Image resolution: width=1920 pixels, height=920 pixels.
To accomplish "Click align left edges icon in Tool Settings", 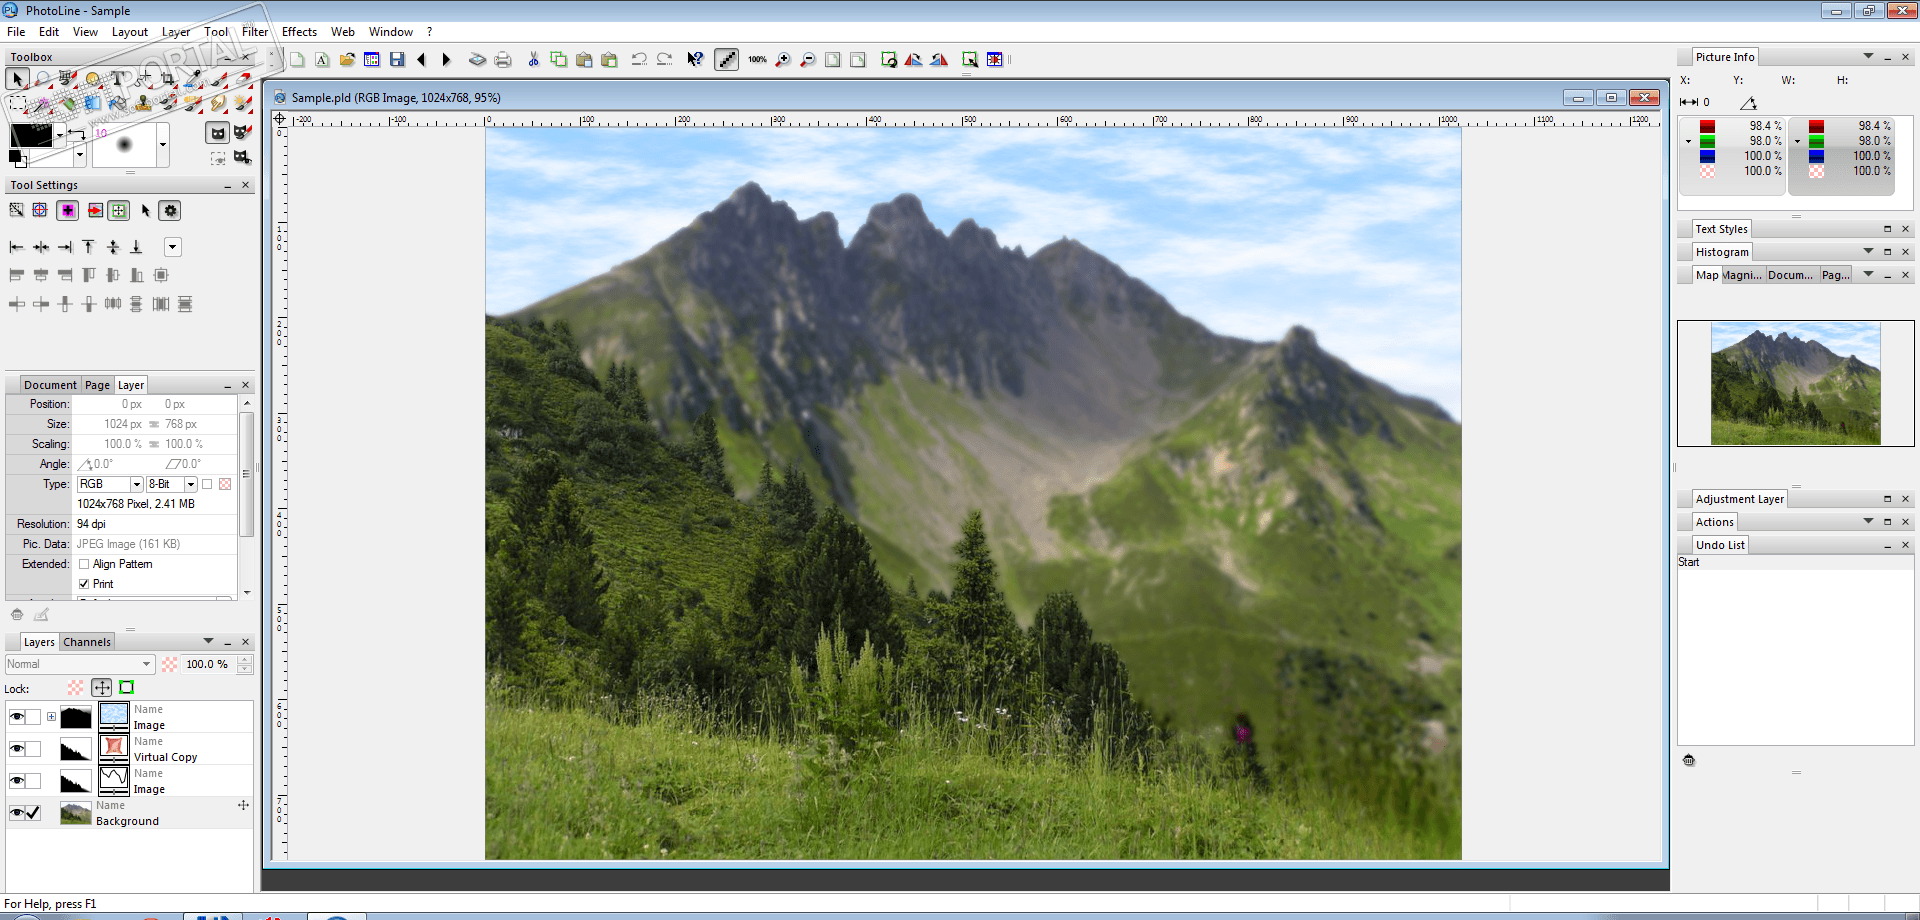I will pyautogui.click(x=16, y=247).
